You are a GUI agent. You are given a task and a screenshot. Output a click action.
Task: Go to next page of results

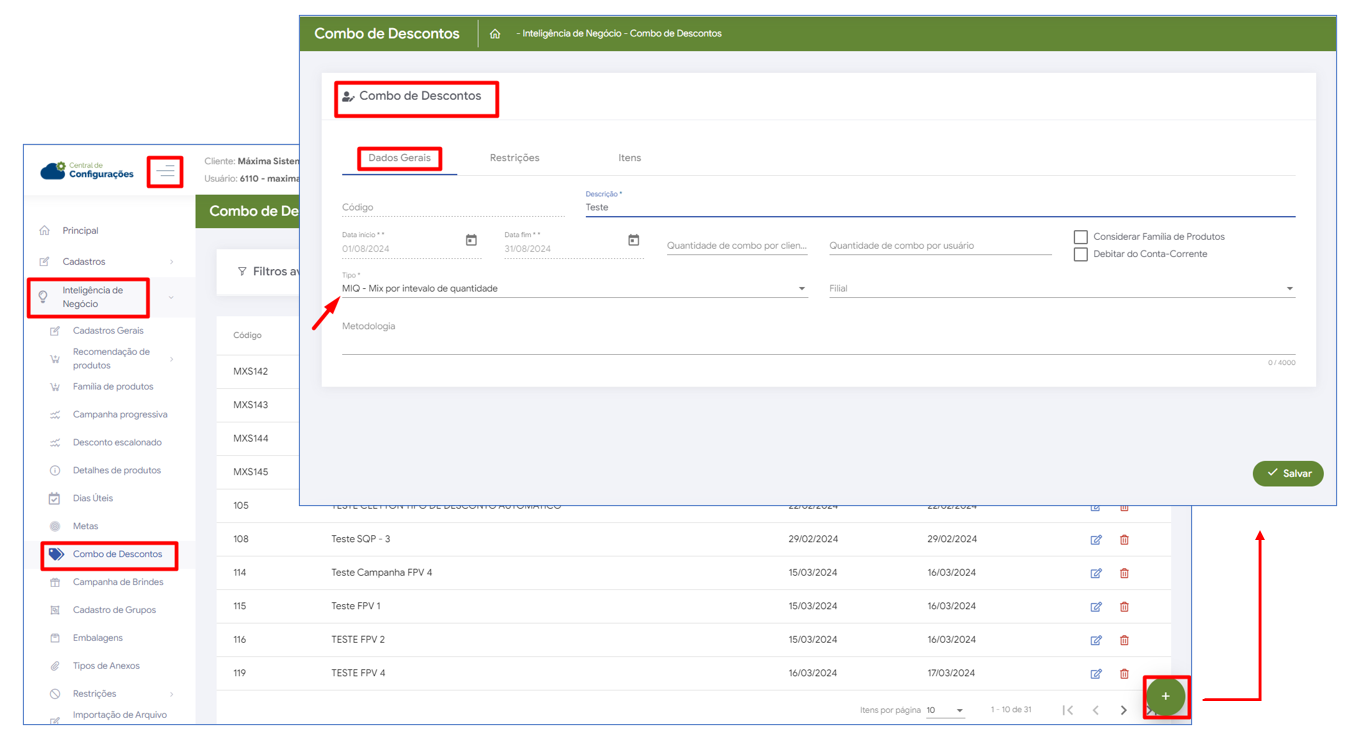(1123, 711)
